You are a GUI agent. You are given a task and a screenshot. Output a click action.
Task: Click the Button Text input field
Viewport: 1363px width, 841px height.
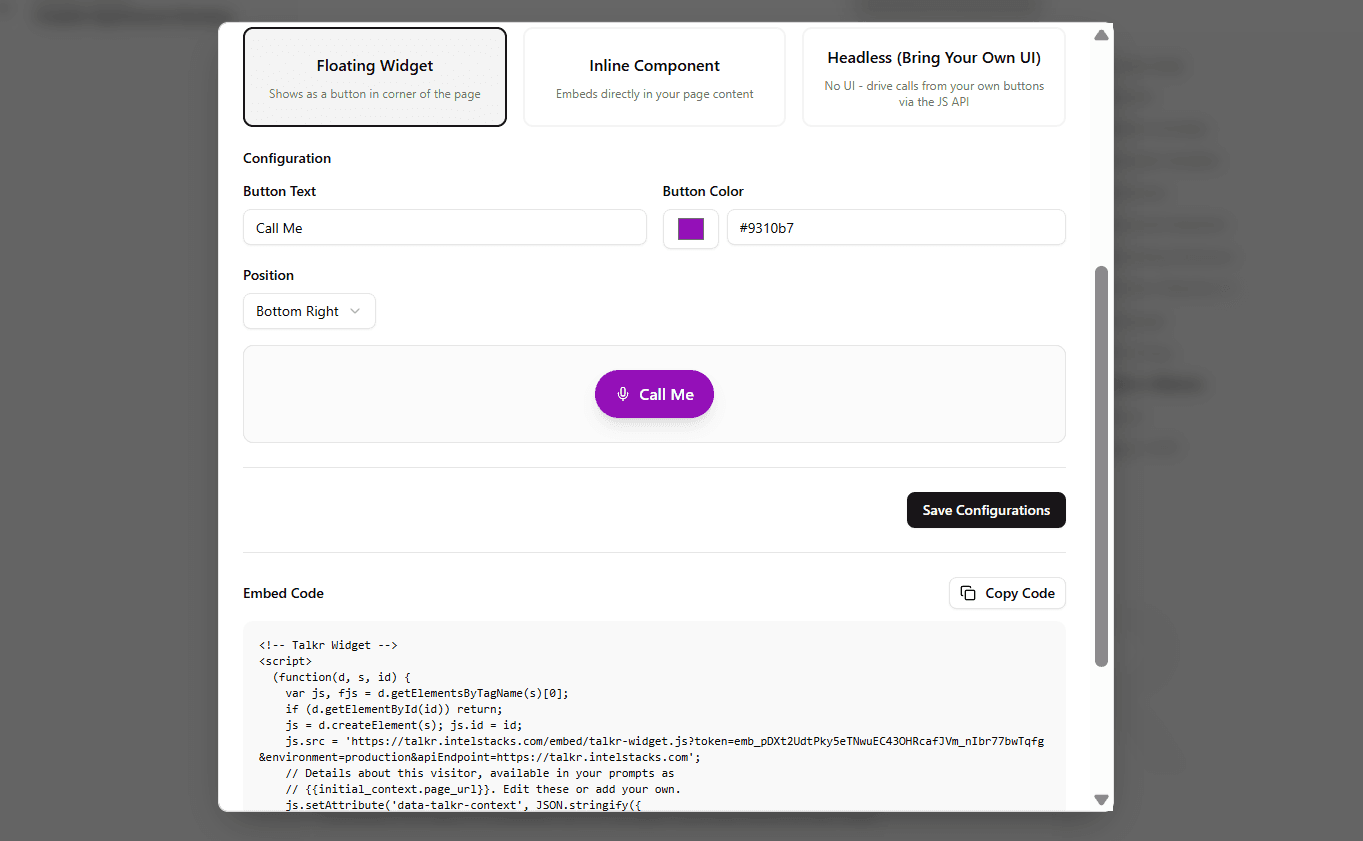click(445, 228)
